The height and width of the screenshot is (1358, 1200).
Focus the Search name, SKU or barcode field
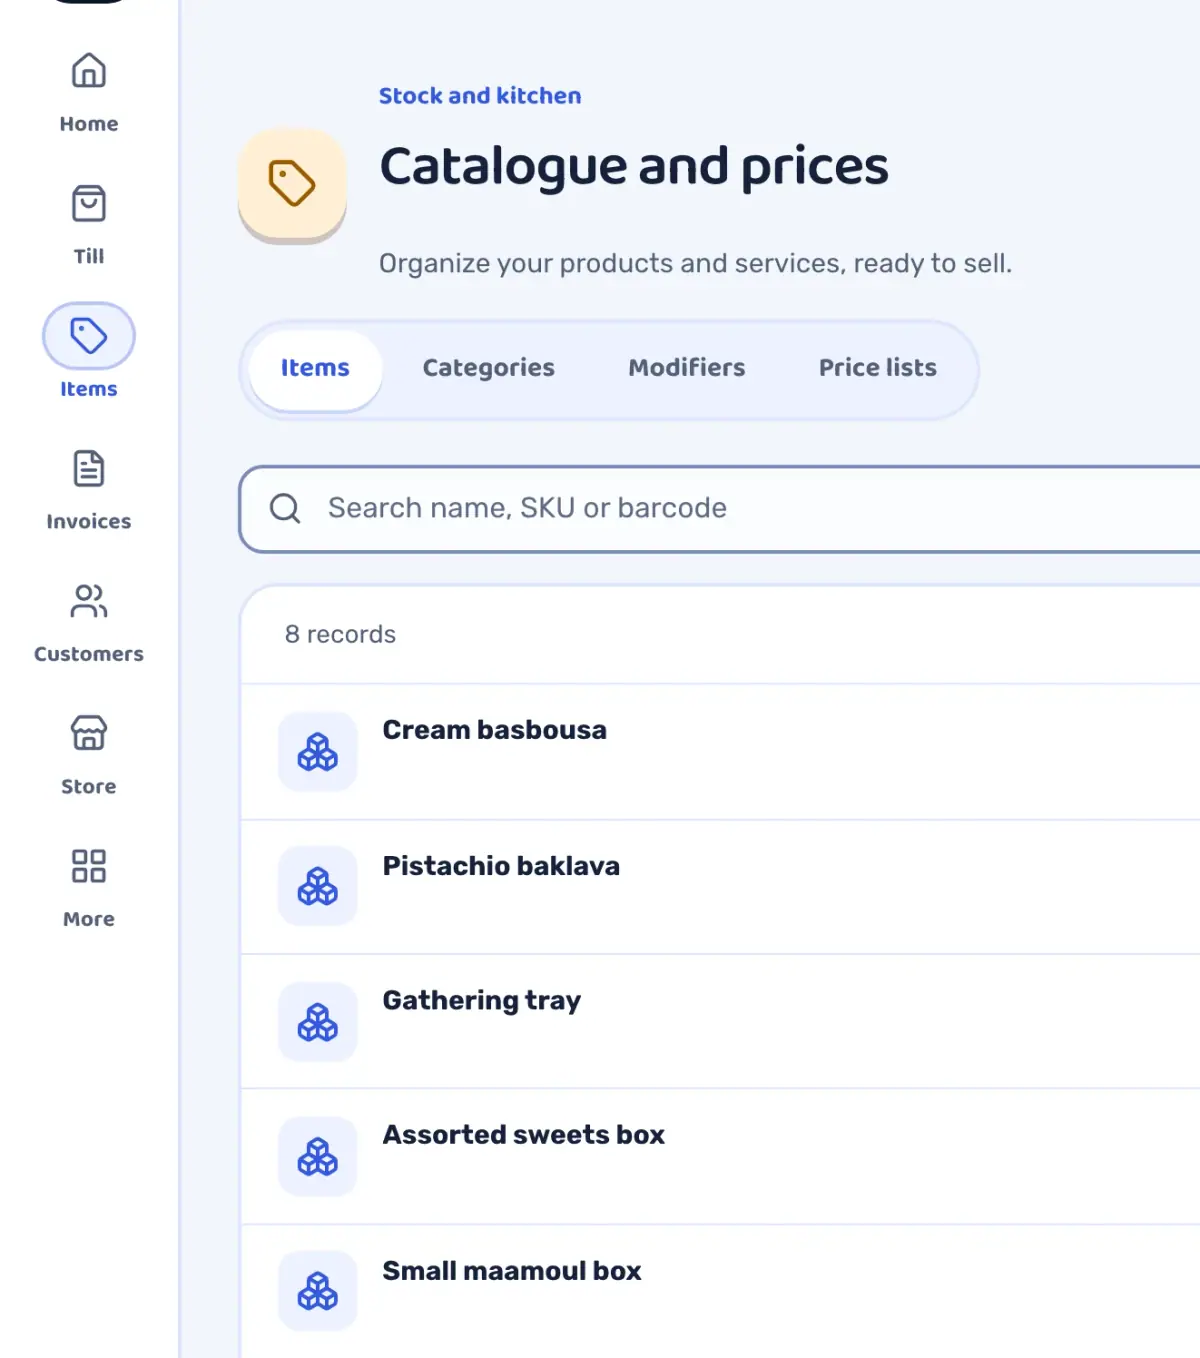[x=720, y=509]
